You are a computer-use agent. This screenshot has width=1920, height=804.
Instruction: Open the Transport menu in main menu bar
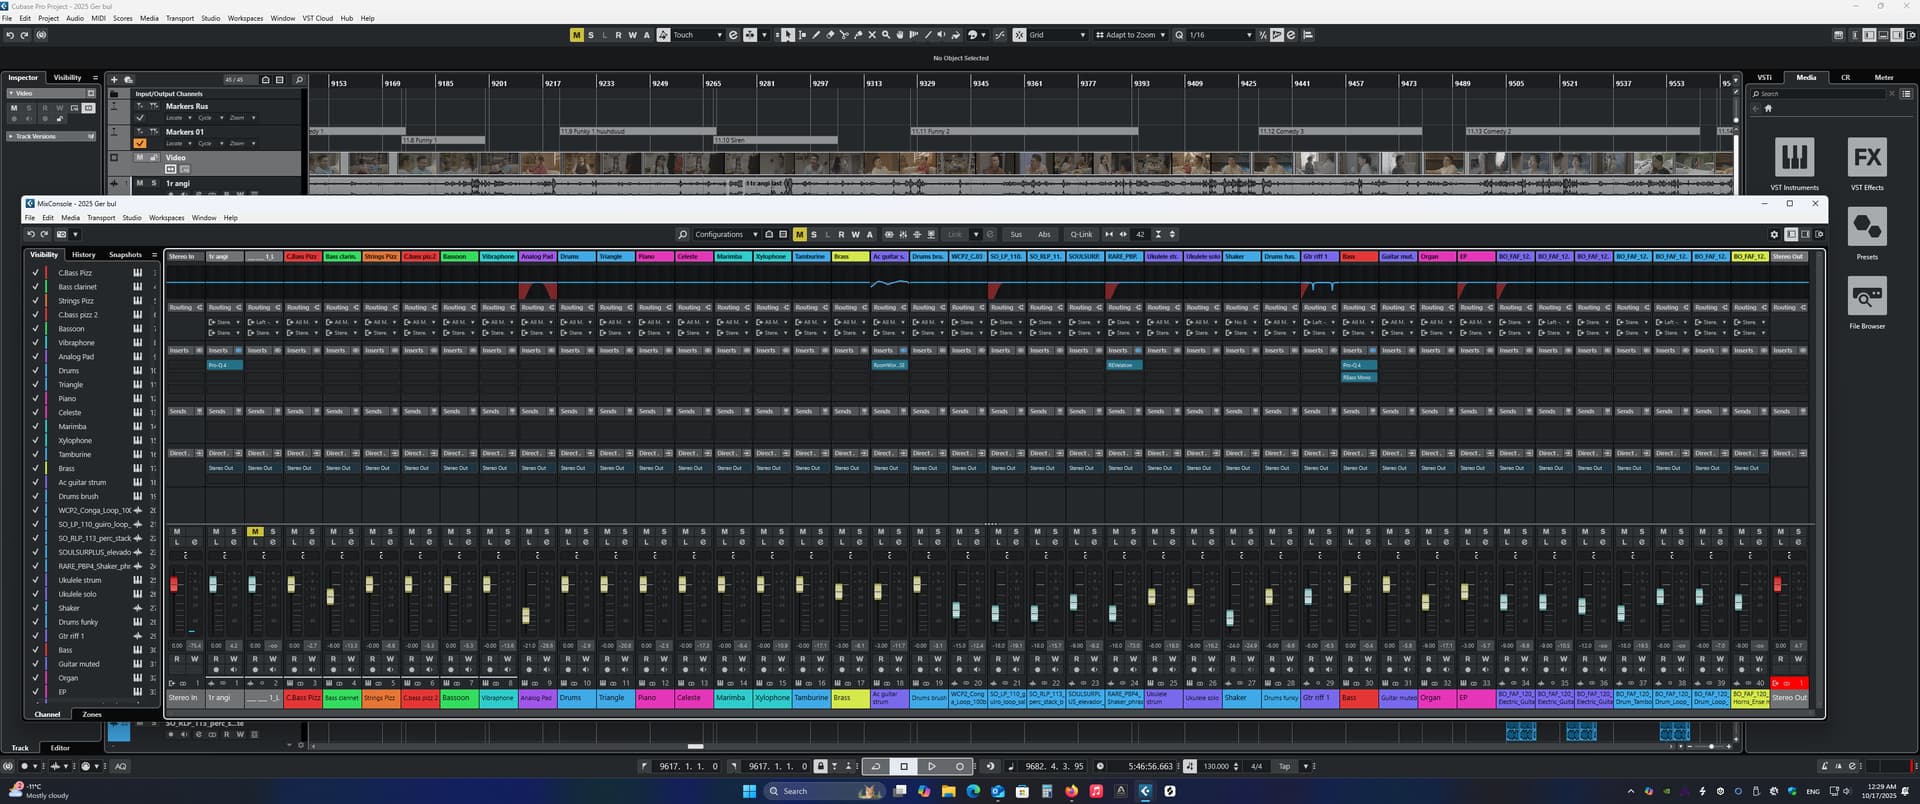[180, 18]
